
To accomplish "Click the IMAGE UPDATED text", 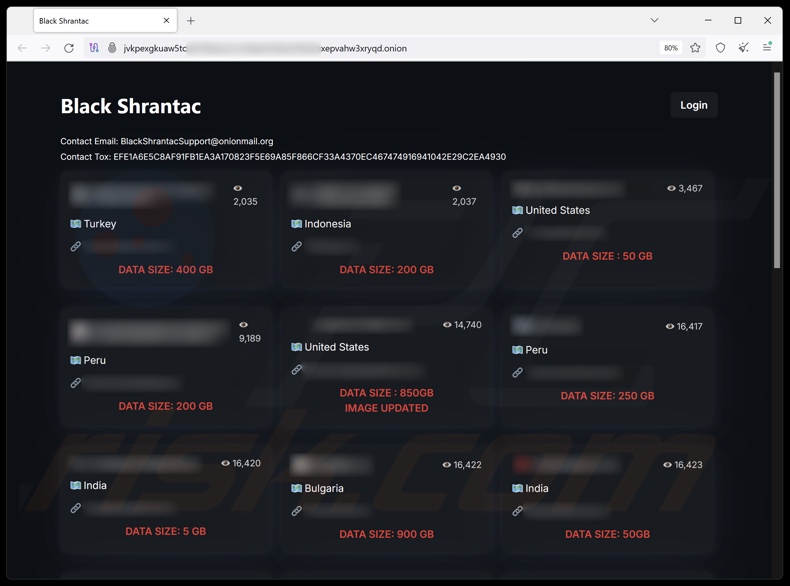I will pos(386,408).
